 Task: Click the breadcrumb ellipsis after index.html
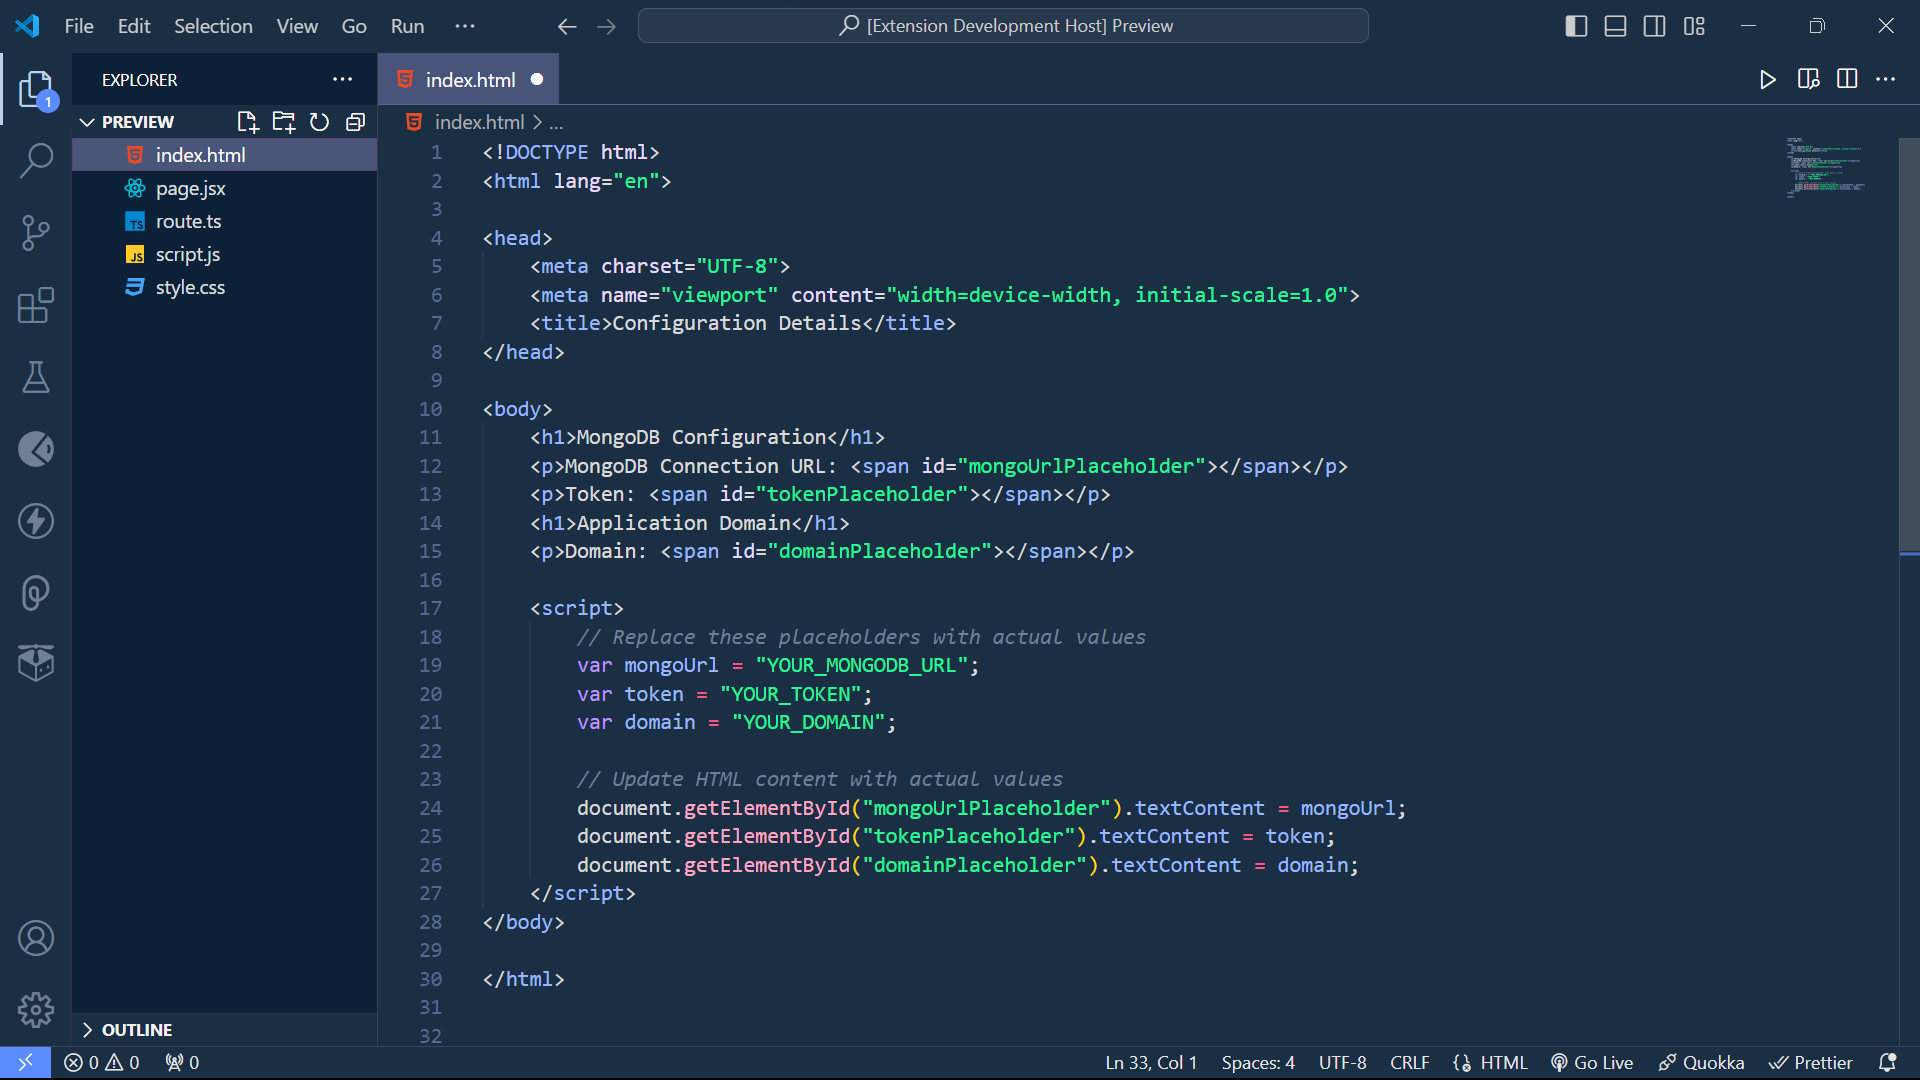click(x=556, y=123)
